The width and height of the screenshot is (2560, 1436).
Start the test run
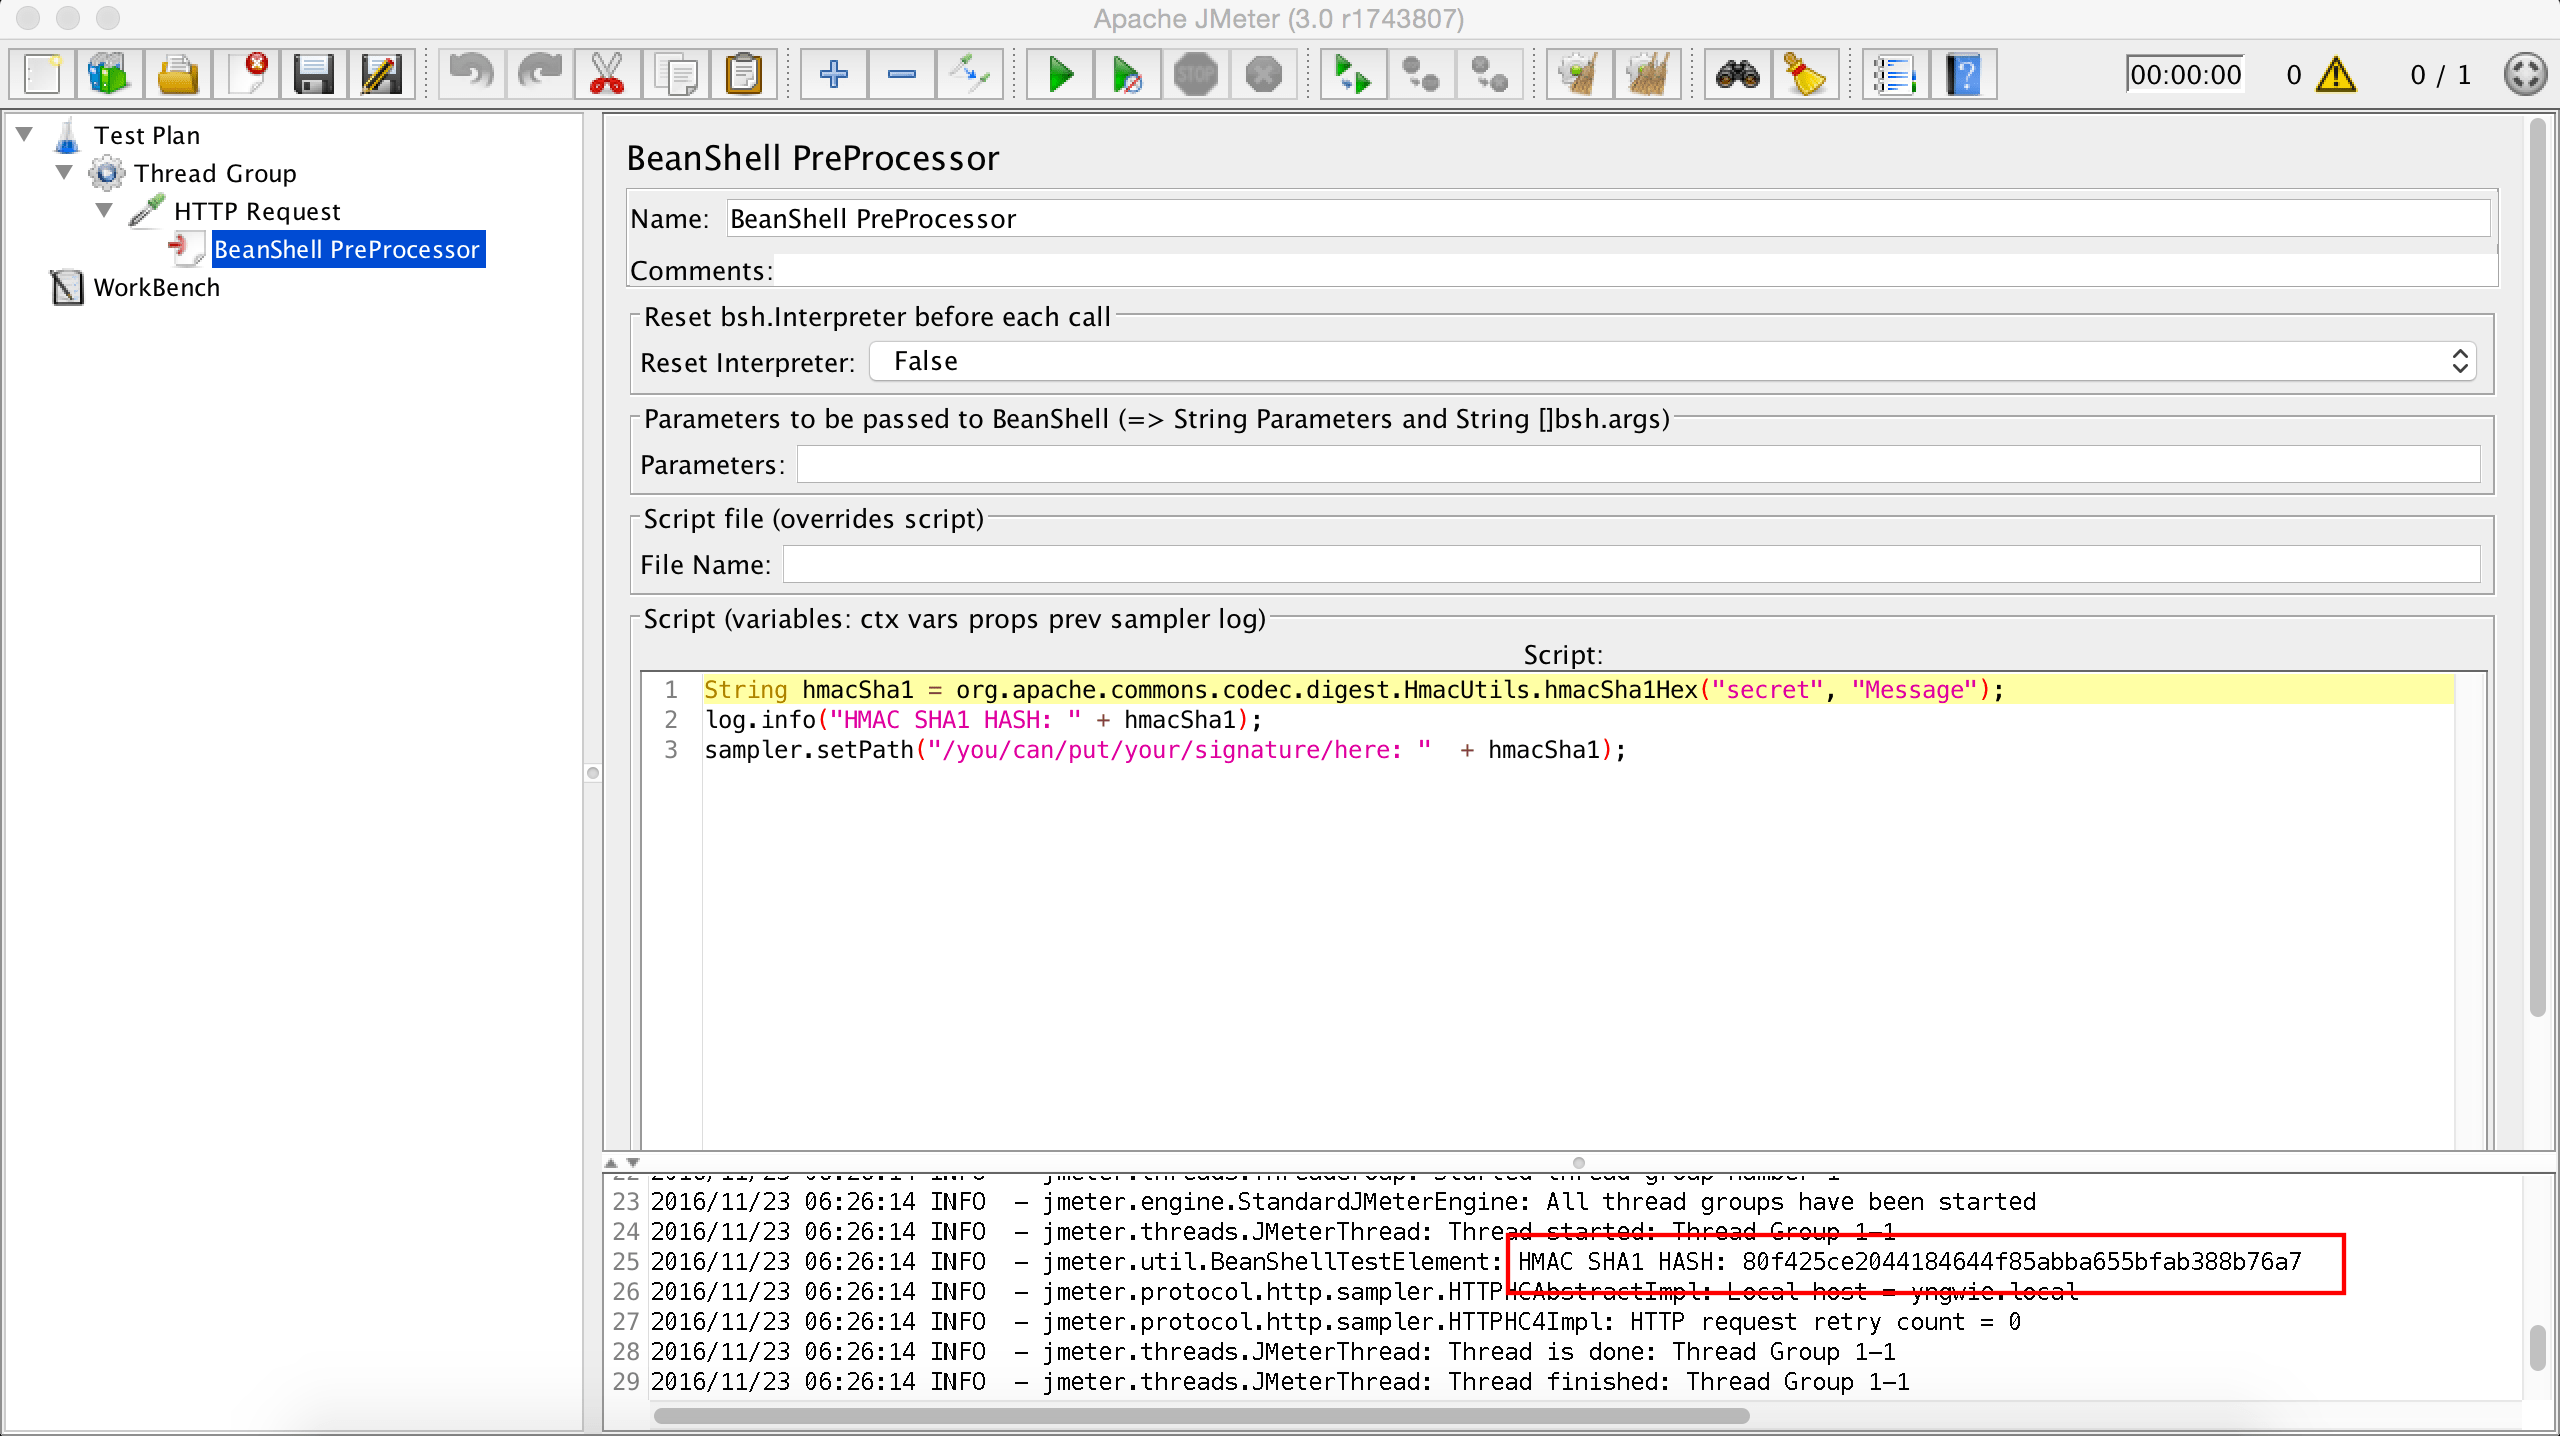pyautogui.click(x=1059, y=73)
